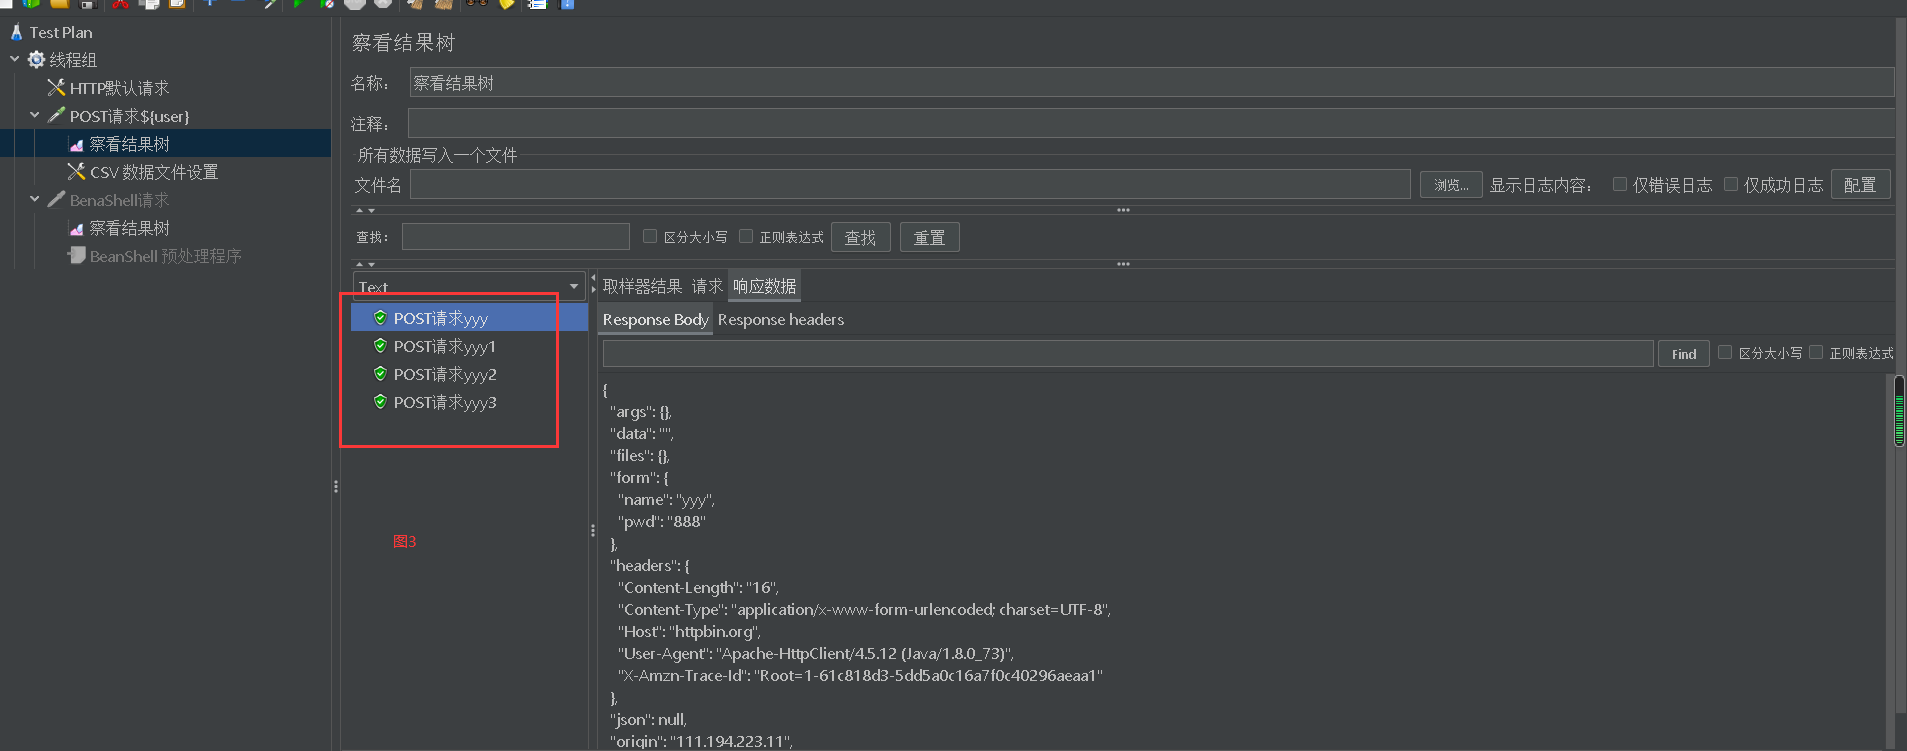This screenshot has height=751, width=1907.
Task: Click the CSV 数据文件设置 config icon
Action: 76,172
